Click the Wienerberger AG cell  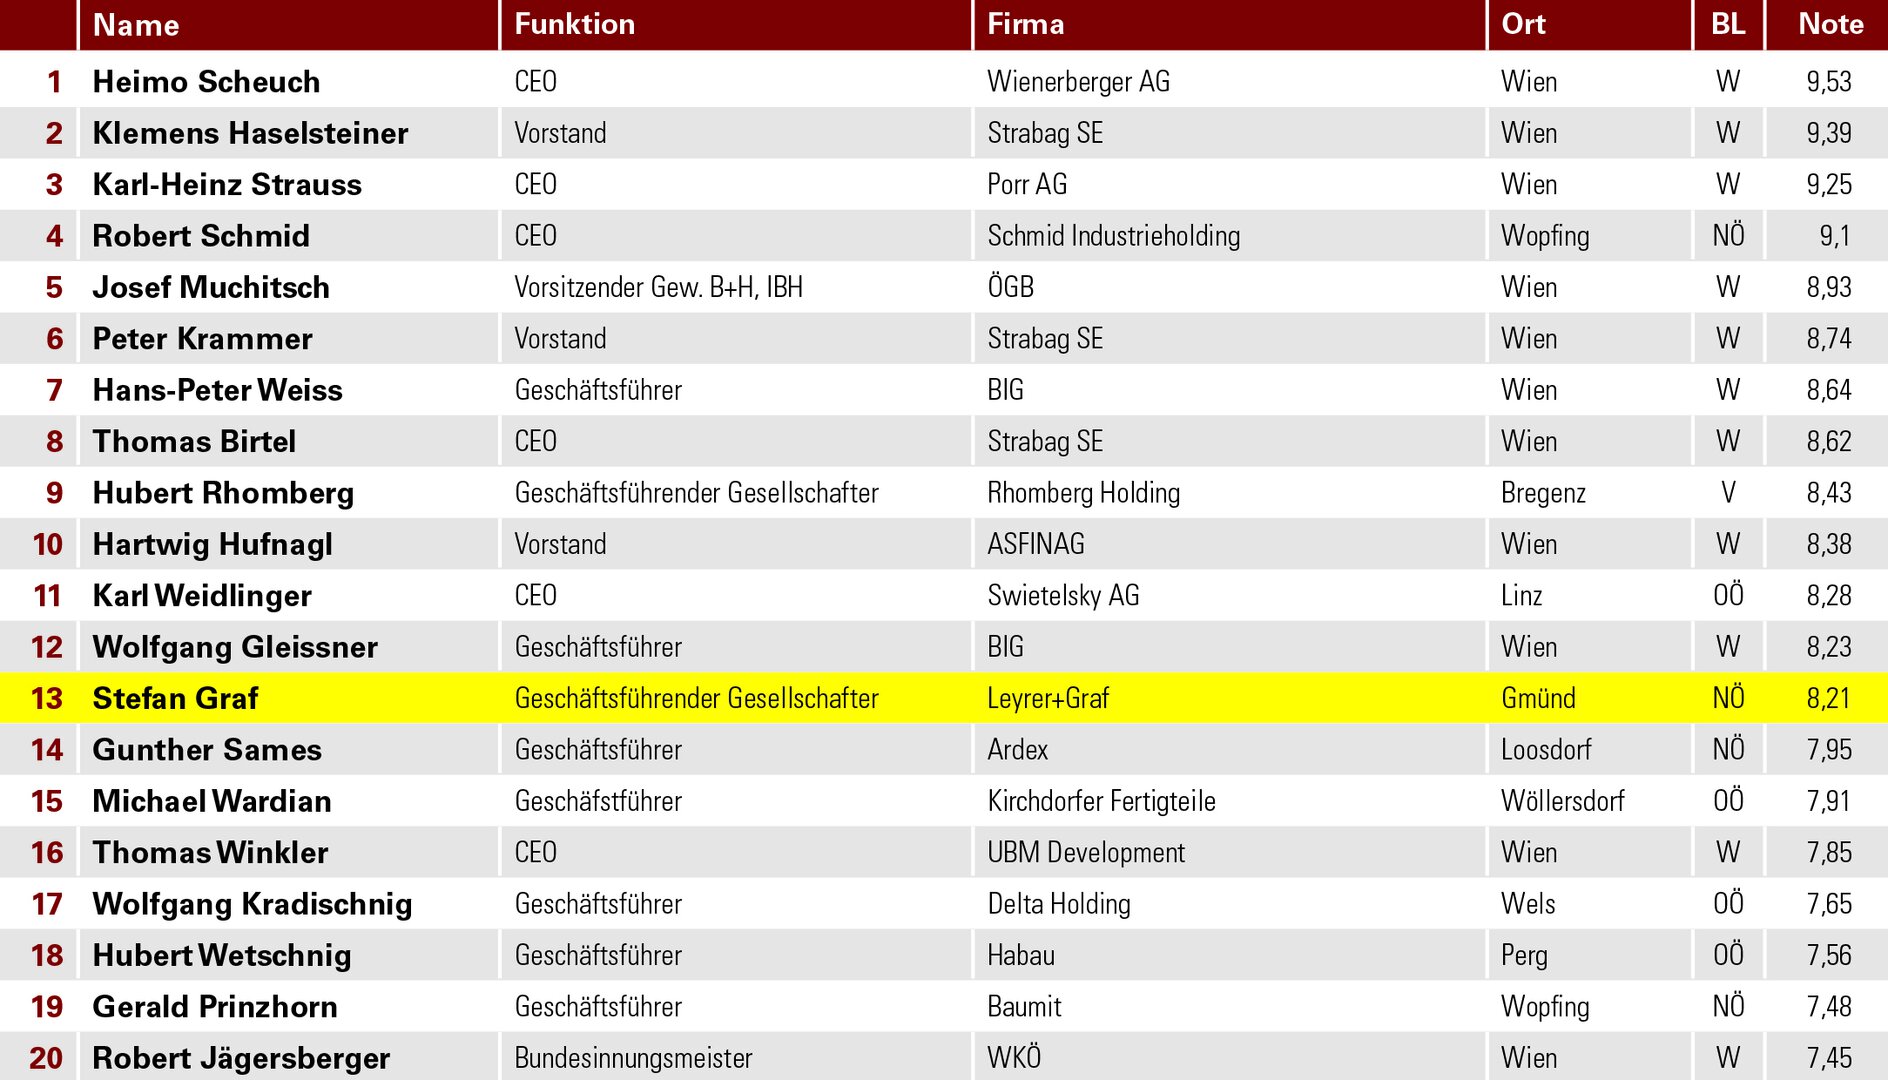click(1078, 82)
